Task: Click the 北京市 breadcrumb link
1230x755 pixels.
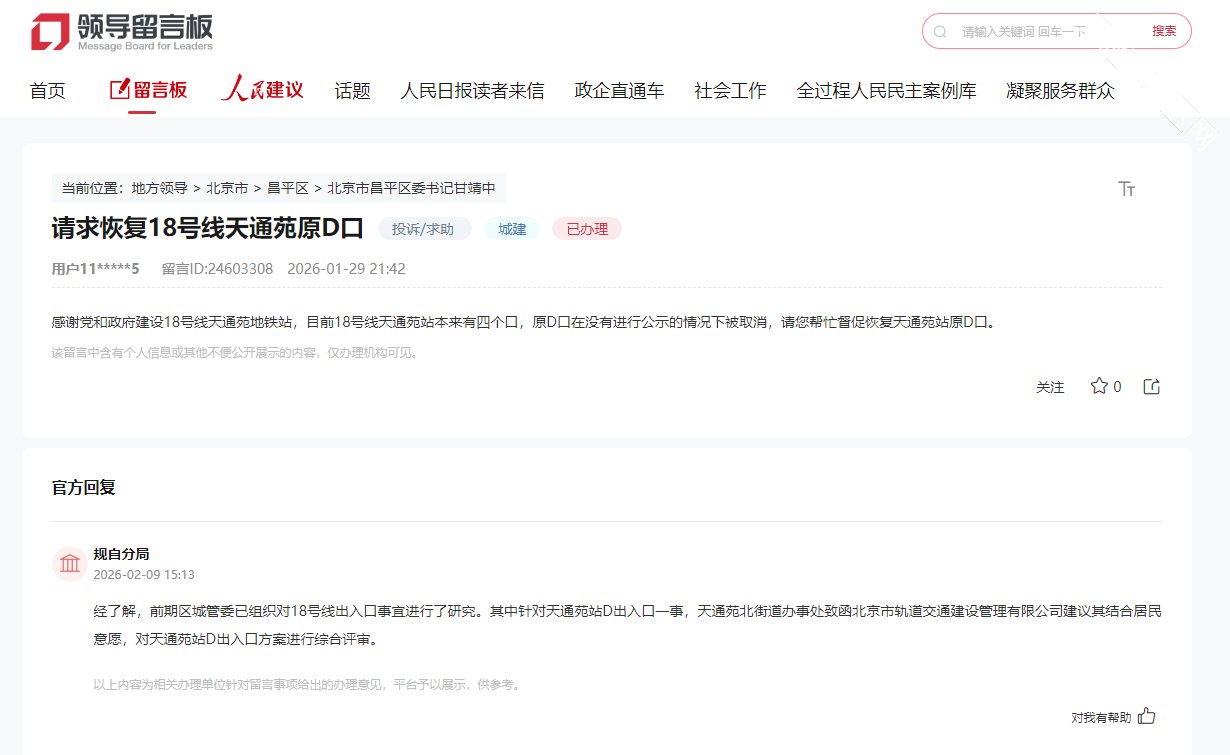Action: [227, 188]
